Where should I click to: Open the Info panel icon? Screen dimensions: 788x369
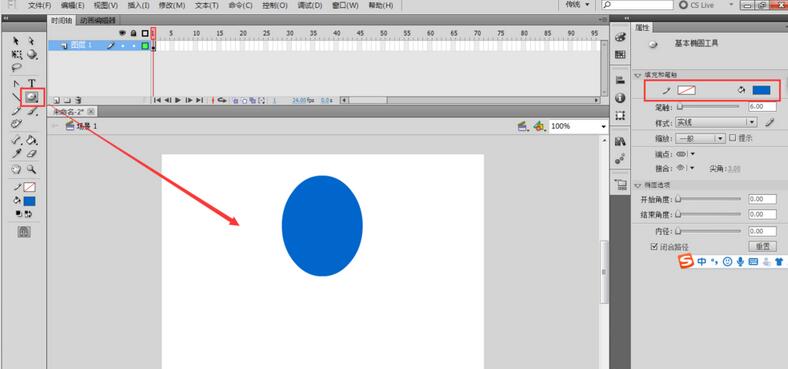click(x=620, y=98)
